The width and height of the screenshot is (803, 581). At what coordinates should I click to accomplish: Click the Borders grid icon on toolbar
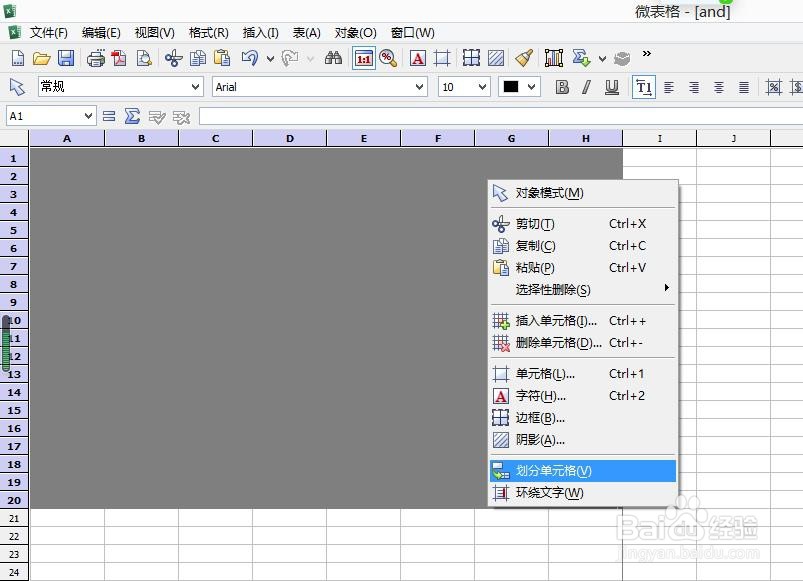[x=470, y=58]
